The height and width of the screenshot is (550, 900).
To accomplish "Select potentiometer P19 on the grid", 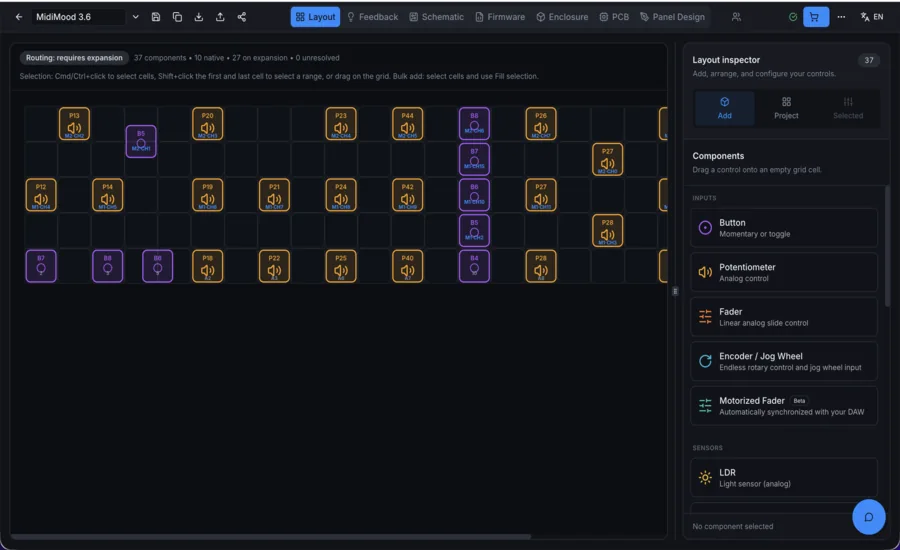I will pyautogui.click(x=207, y=195).
